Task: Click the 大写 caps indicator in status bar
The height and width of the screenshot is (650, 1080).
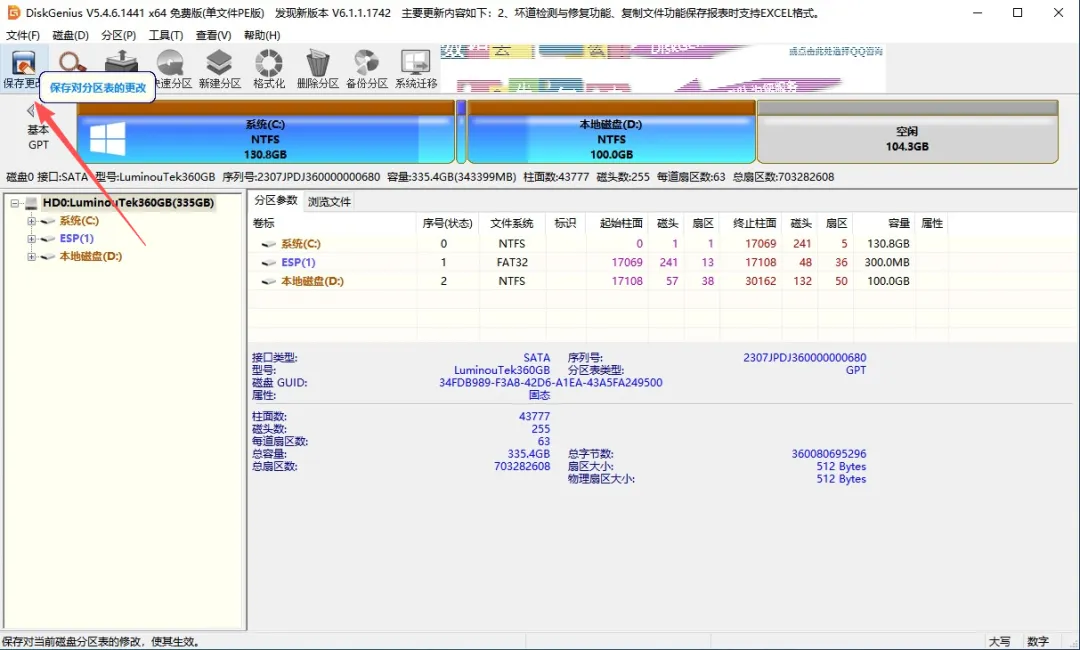Action: (x=999, y=642)
